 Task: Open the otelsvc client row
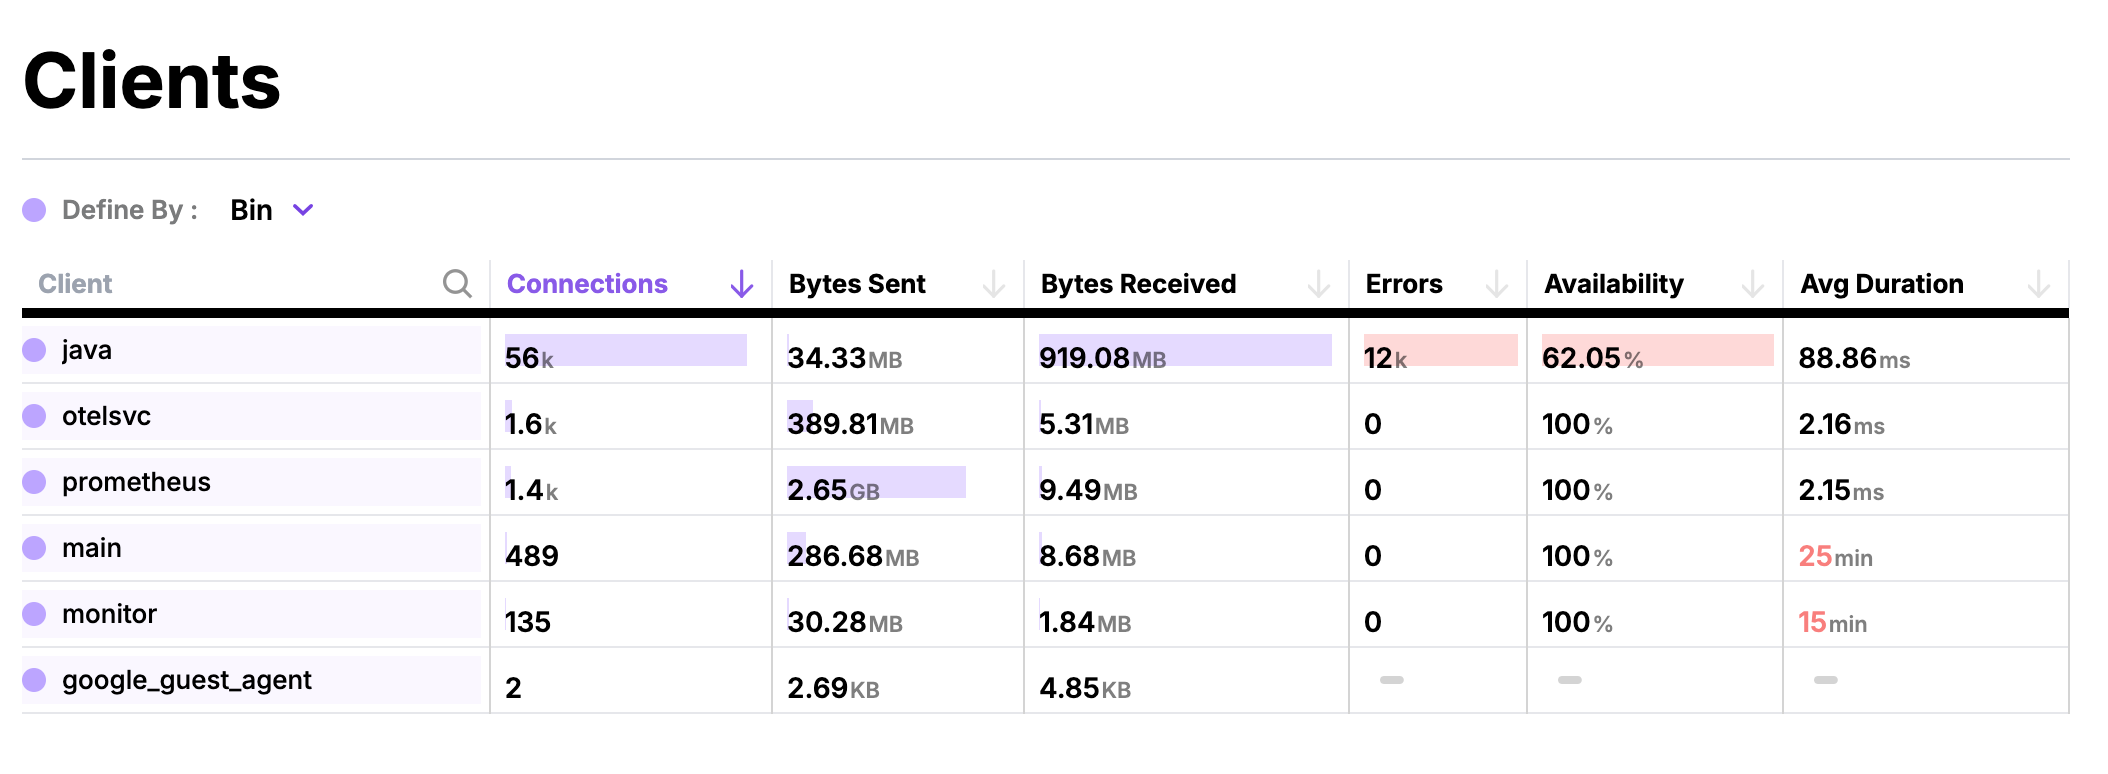106,416
